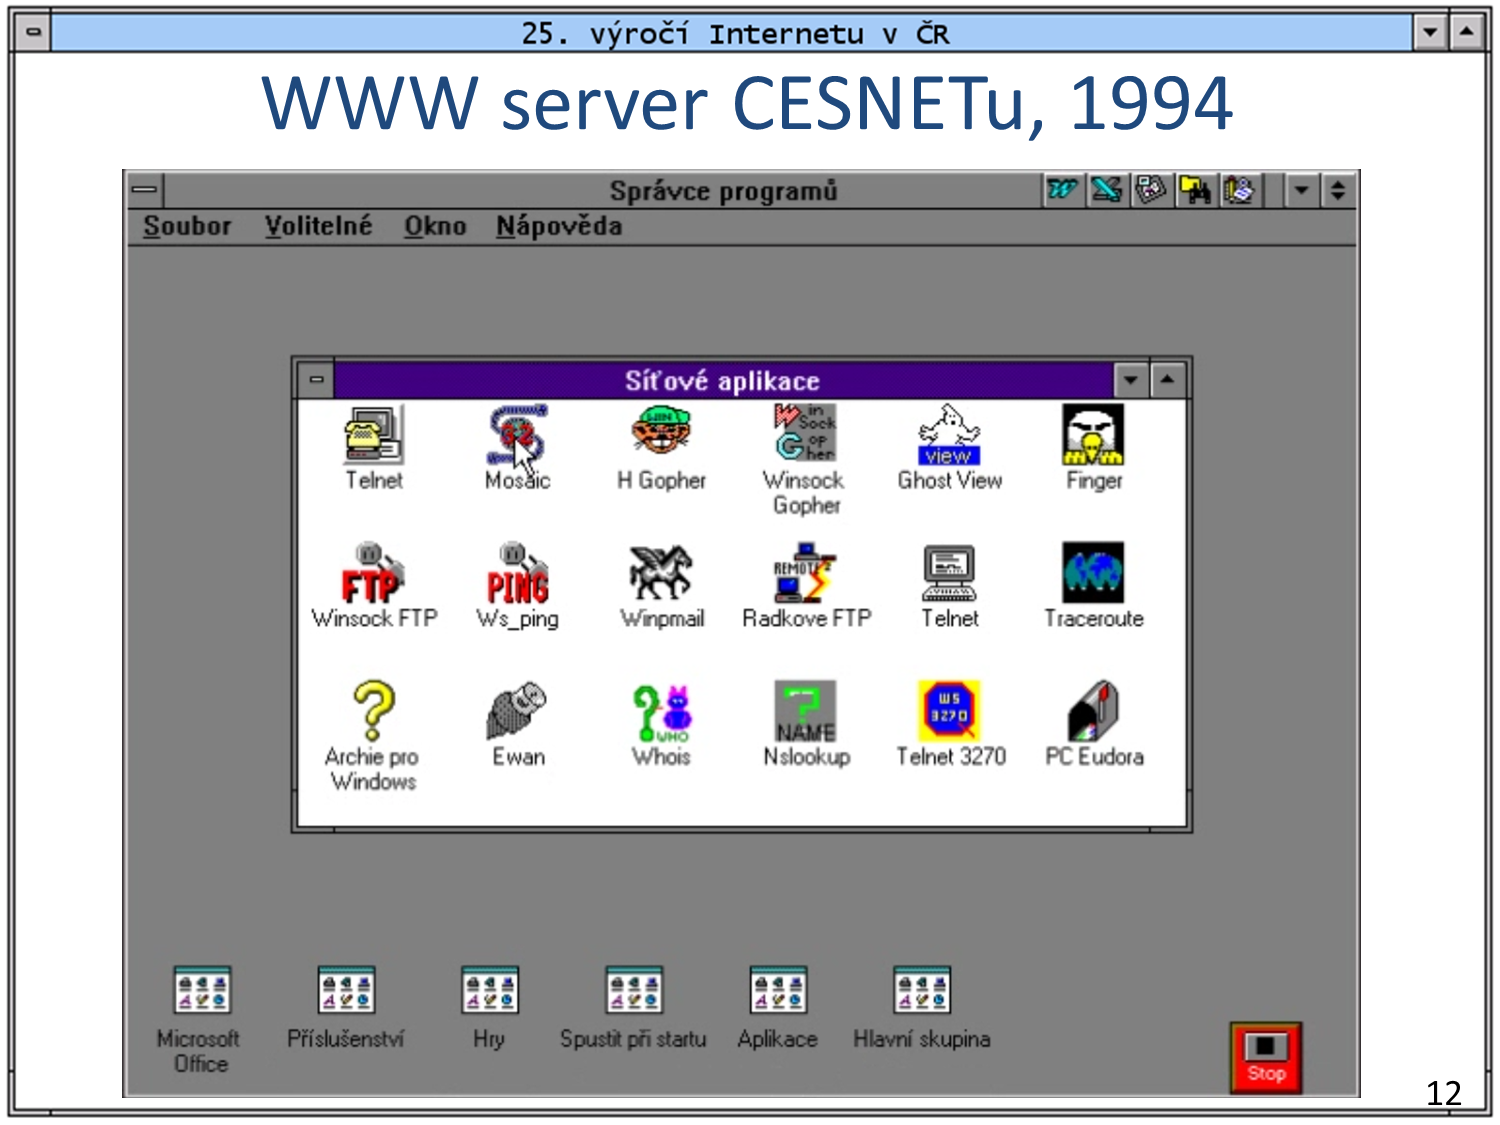Open the Hlavní skupina program group
Screen dimensions: 1500x1125
pyautogui.click(x=922, y=990)
